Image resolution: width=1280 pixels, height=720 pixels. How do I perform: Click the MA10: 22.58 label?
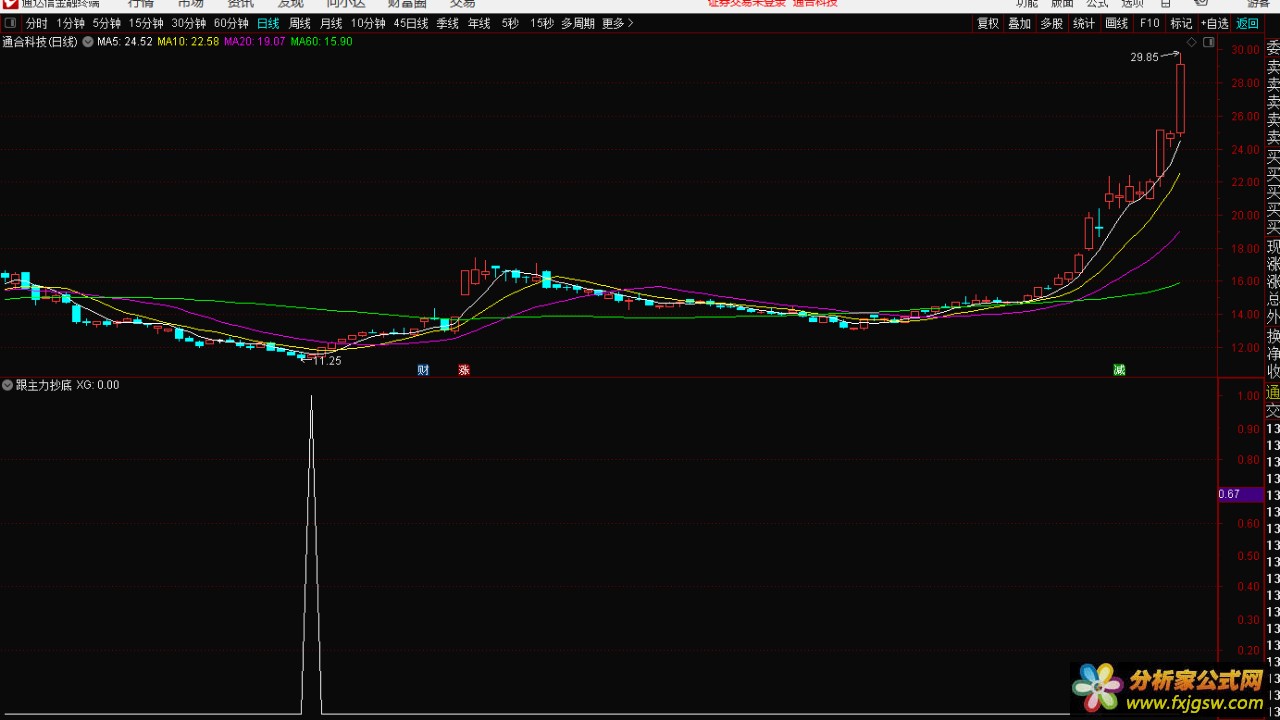click(188, 42)
